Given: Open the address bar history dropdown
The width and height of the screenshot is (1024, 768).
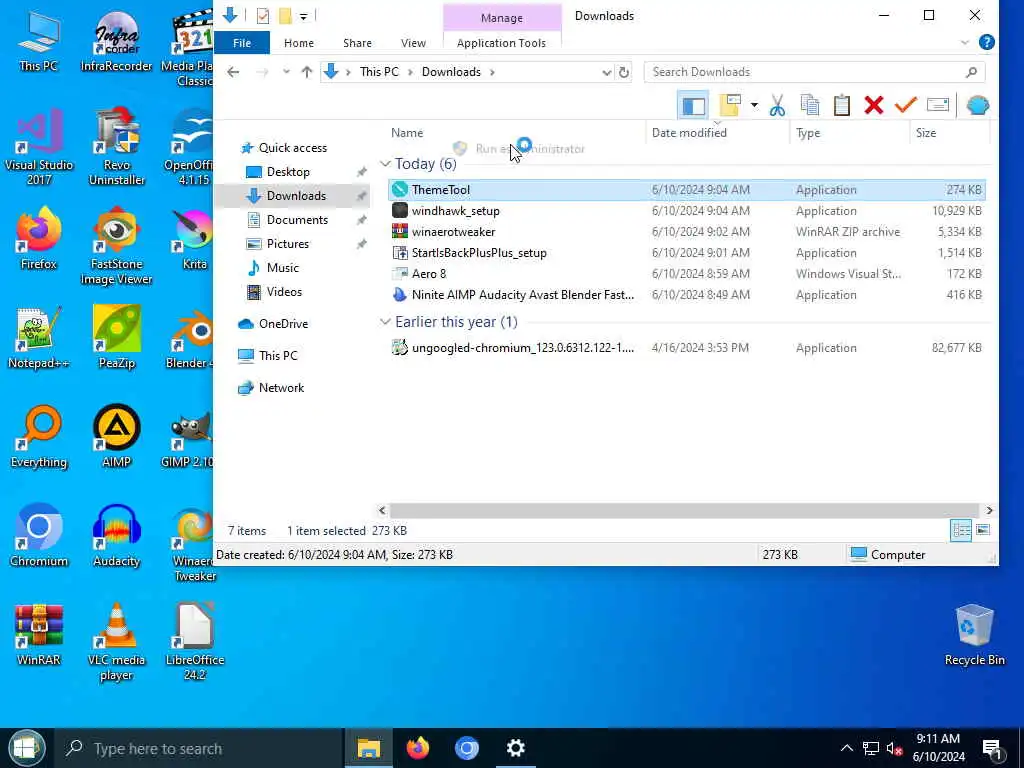Looking at the screenshot, I should 606,72.
